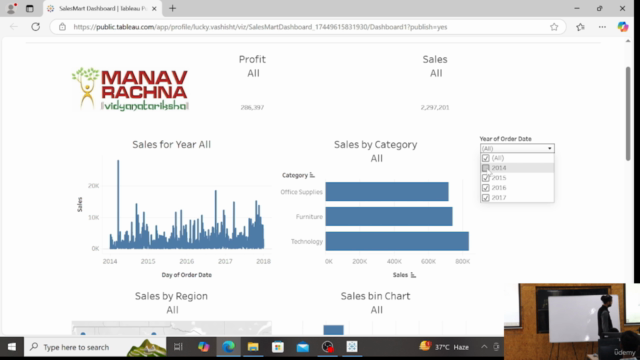
Task: Sort by Category header sort icon
Action: tap(312, 175)
